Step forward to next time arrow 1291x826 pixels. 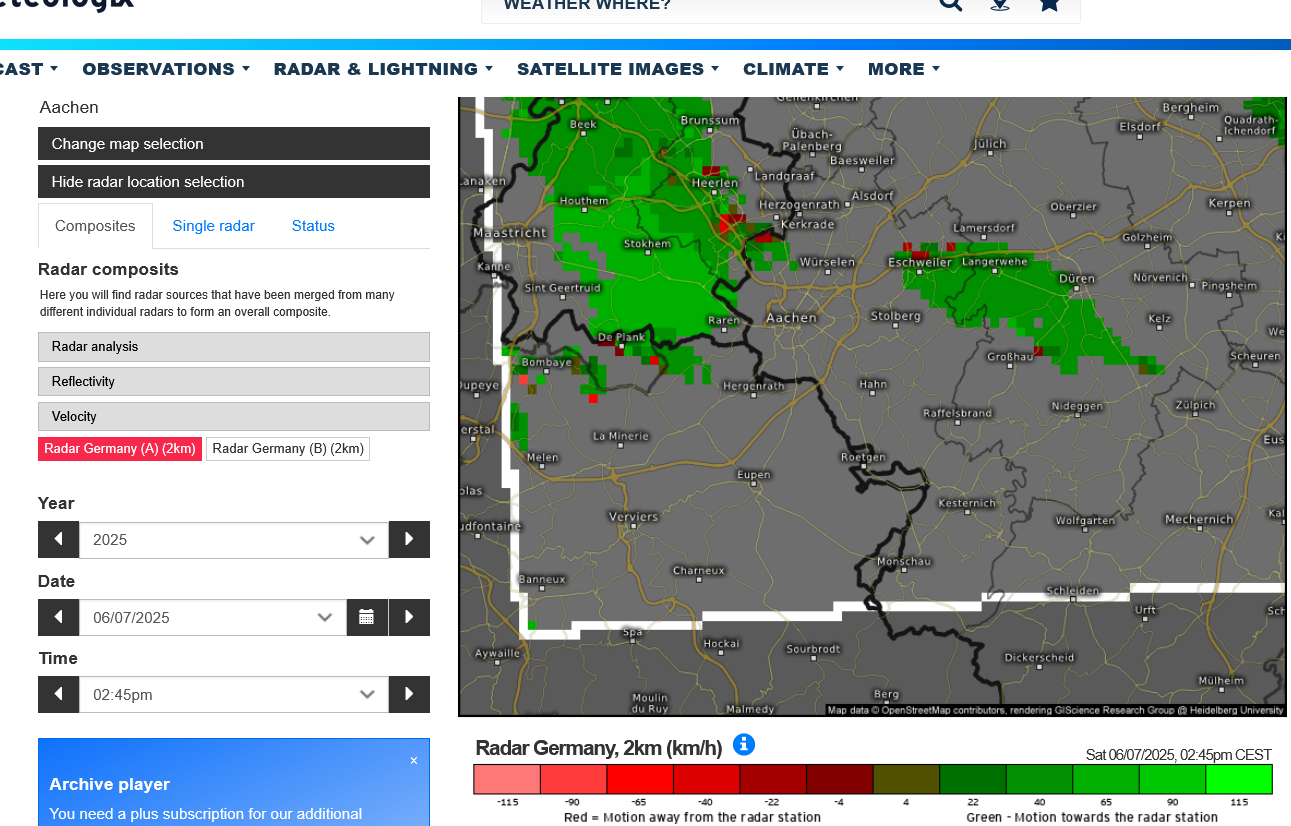click(409, 694)
